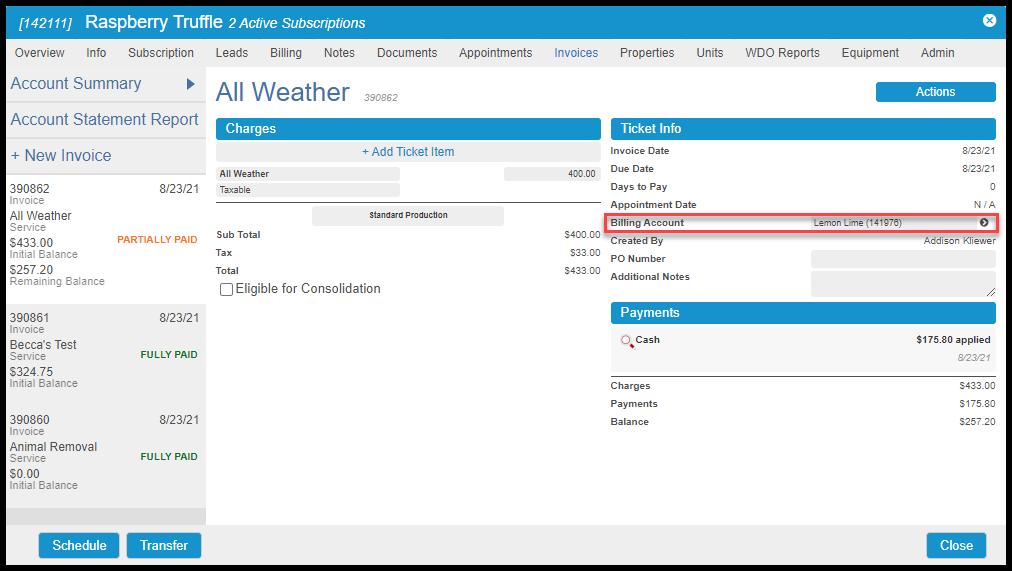Viewport: 1012px width, 571px height.
Task: Open the Actions dropdown menu
Action: pyautogui.click(x=935, y=92)
